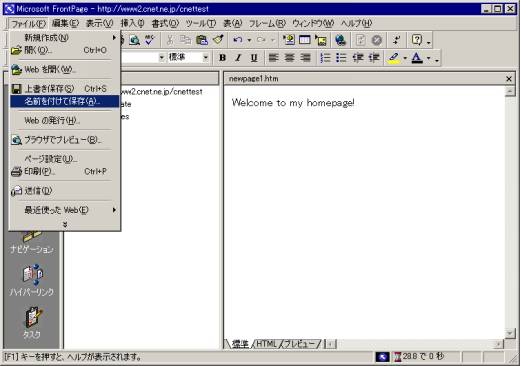Apply the font color A button
Viewport: 520px width, 366px height.
coord(417,58)
